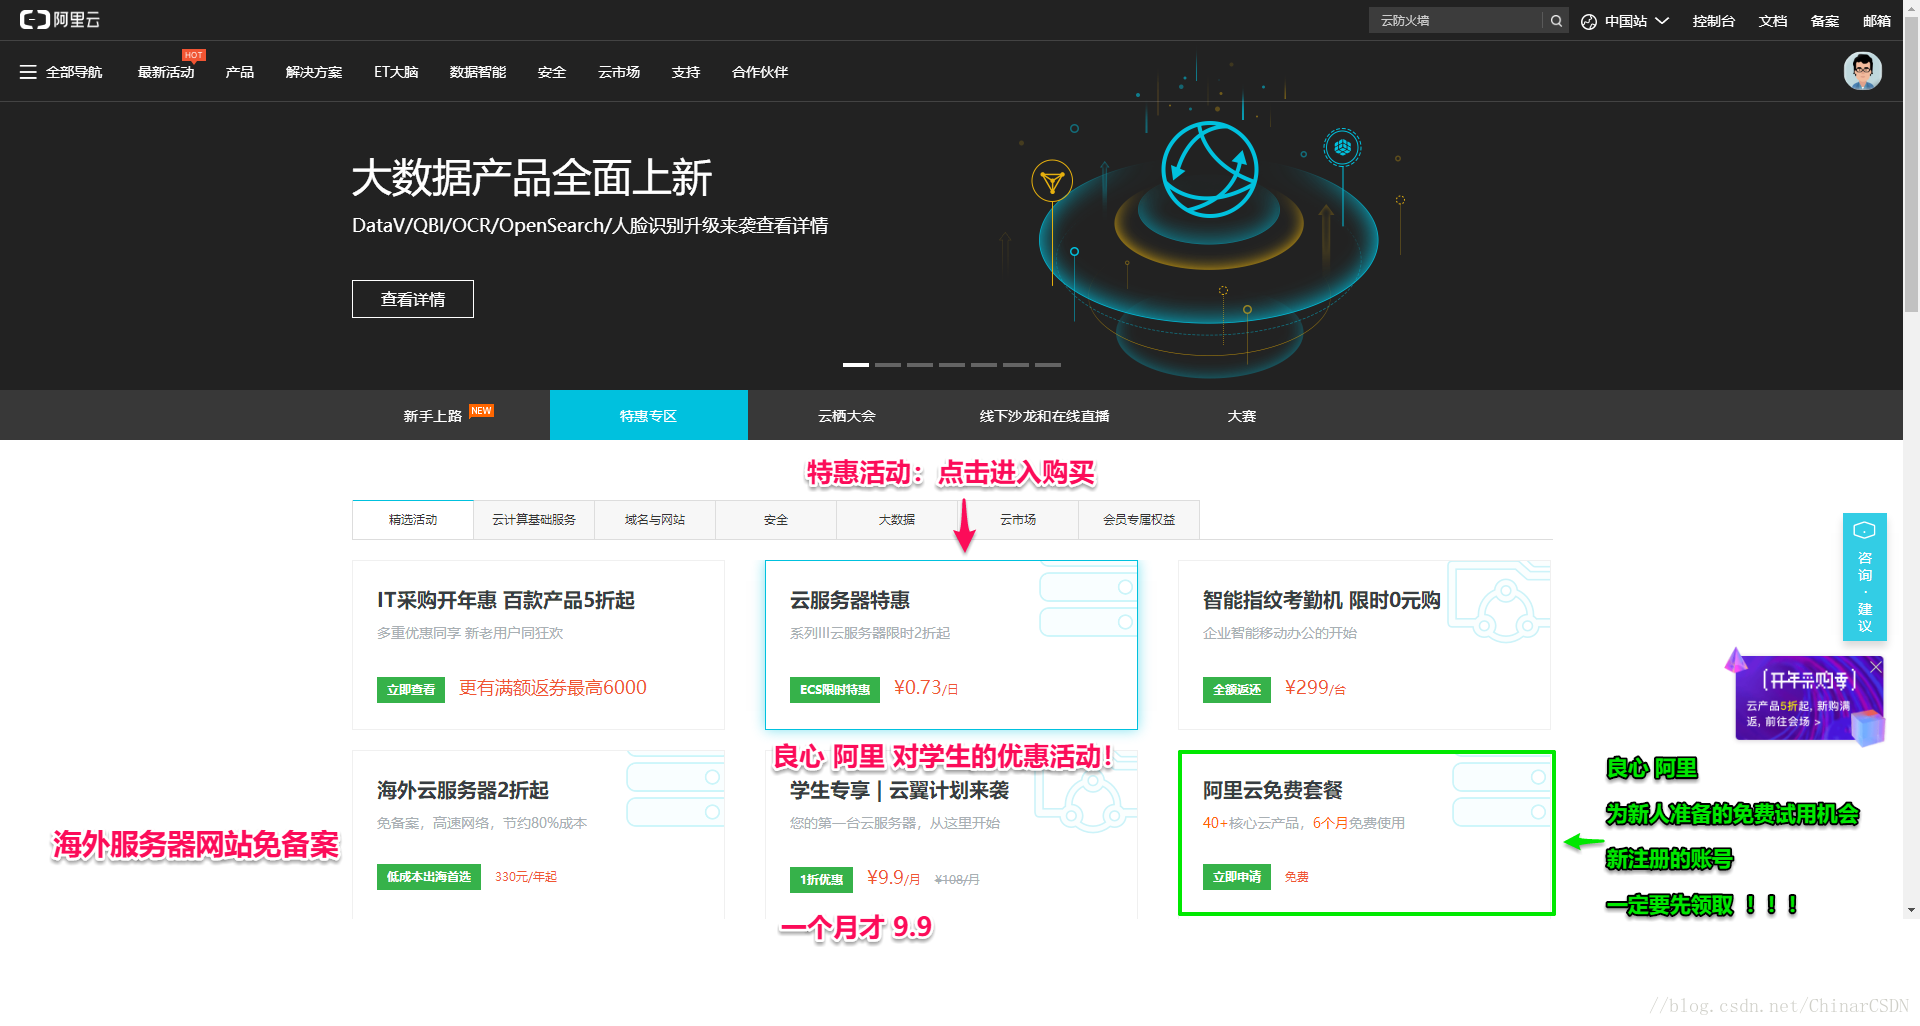
Task: Open 阿里云免费套餐 card title
Action: pyautogui.click(x=1273, y=790)
